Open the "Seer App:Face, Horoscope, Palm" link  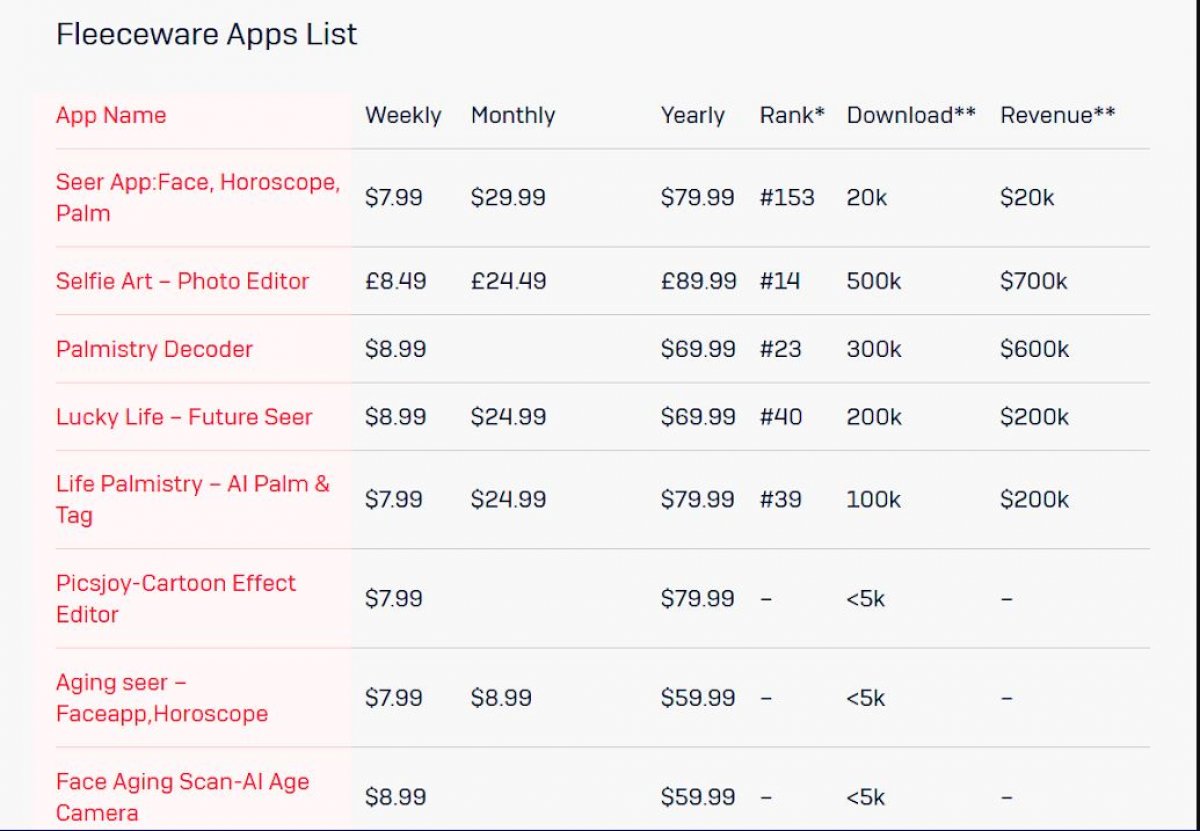click(197, 197)
